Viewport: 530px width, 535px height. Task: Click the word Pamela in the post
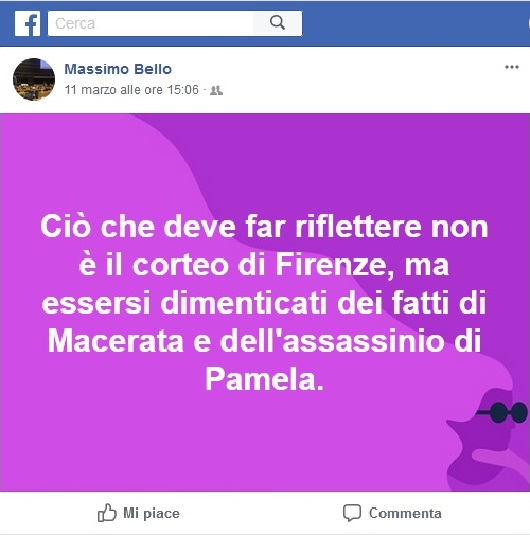coord(264,379)
